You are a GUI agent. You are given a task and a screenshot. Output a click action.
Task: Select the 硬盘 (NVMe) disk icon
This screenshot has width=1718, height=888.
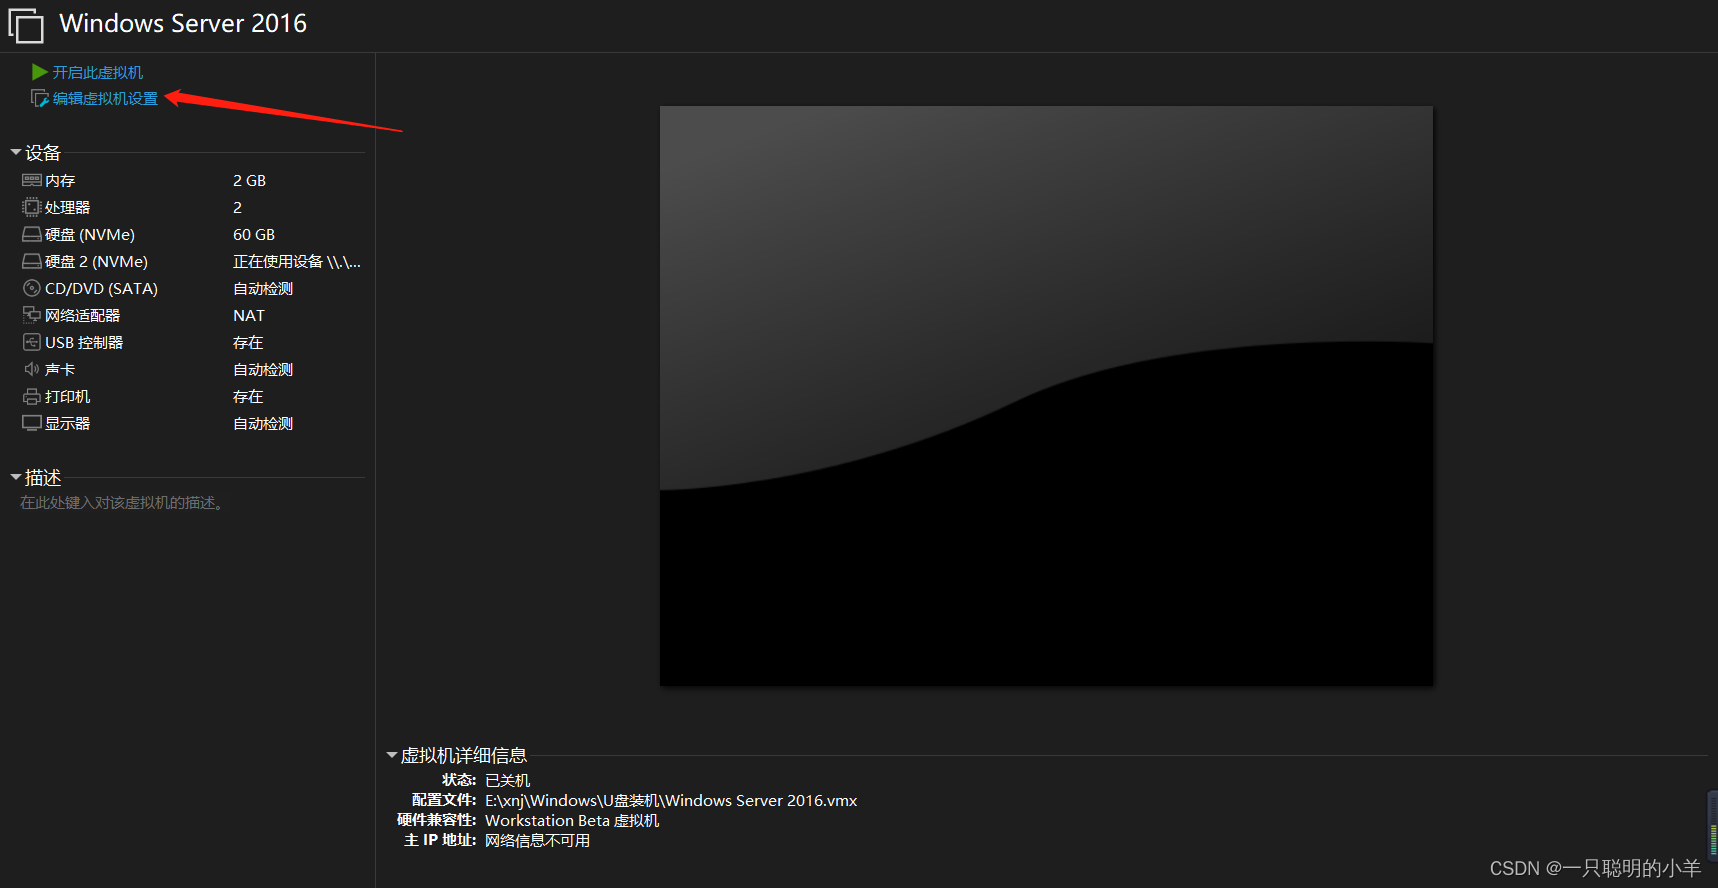coord(32,235)
